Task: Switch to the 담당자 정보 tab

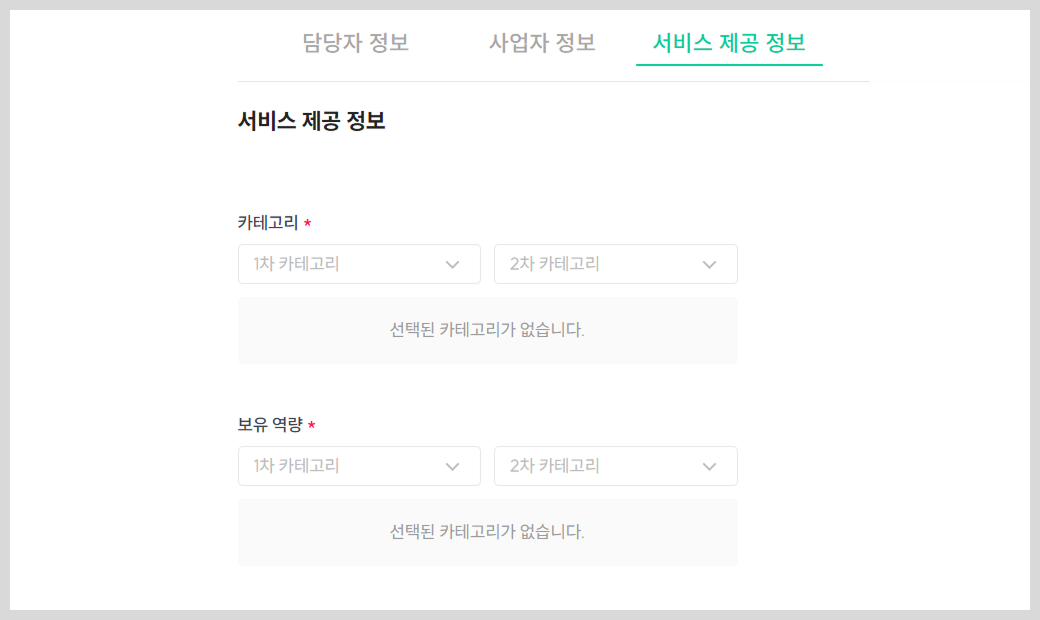Action: tap(356, 42)
